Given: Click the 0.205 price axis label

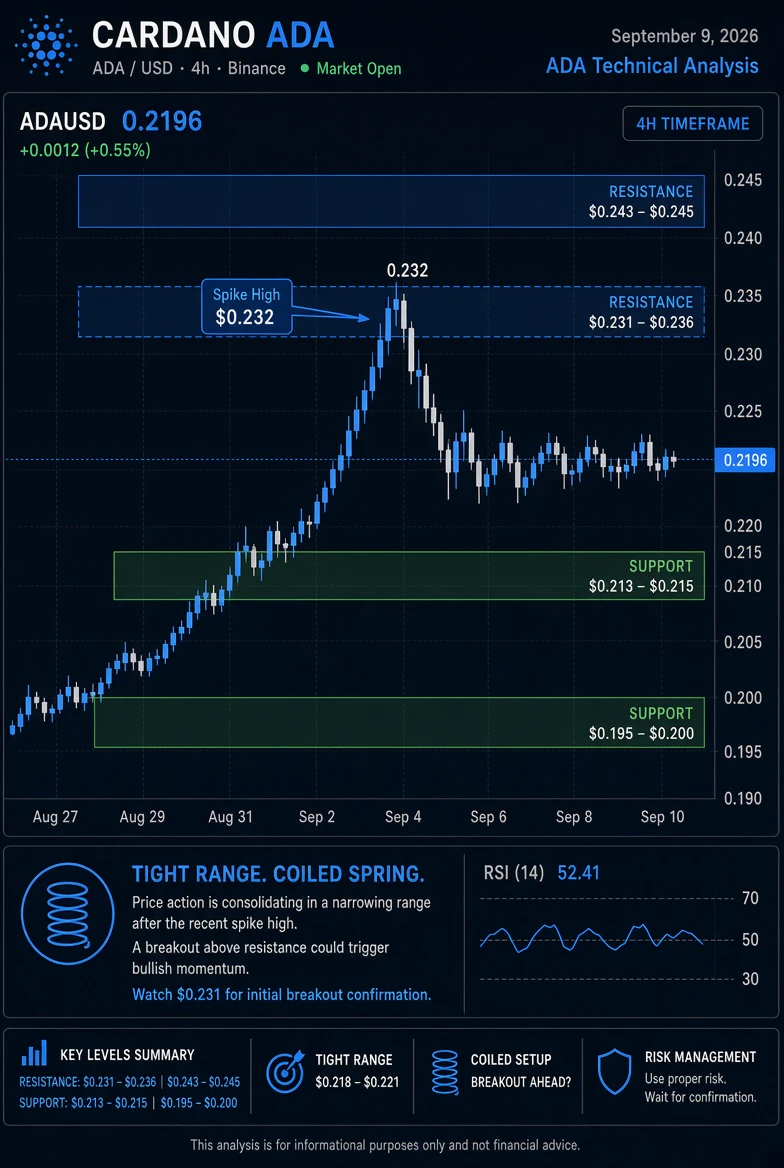Looking at the screenshot, I should click(742, 642).
